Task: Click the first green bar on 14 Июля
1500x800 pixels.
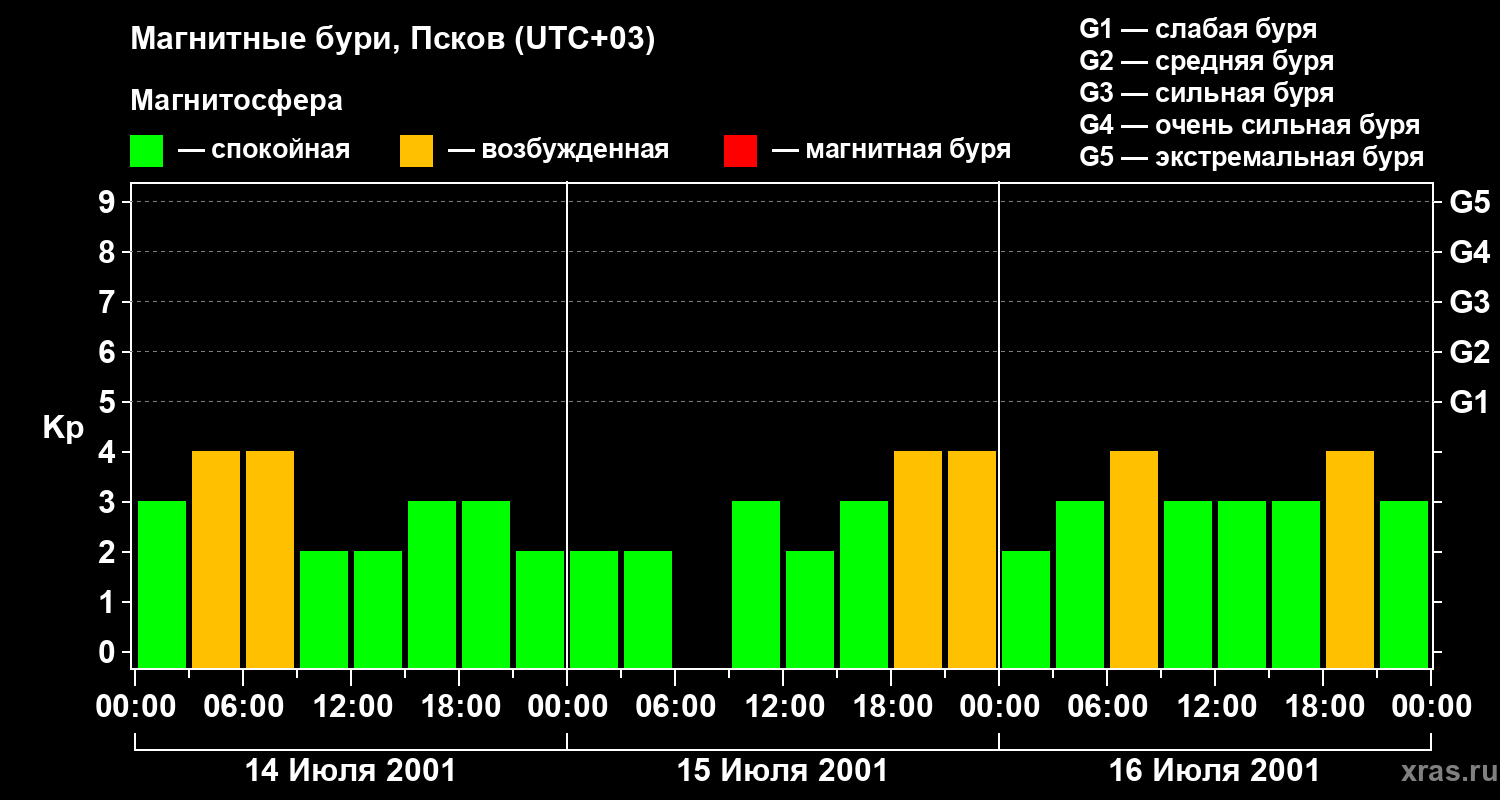Action: tap(162, 584)
